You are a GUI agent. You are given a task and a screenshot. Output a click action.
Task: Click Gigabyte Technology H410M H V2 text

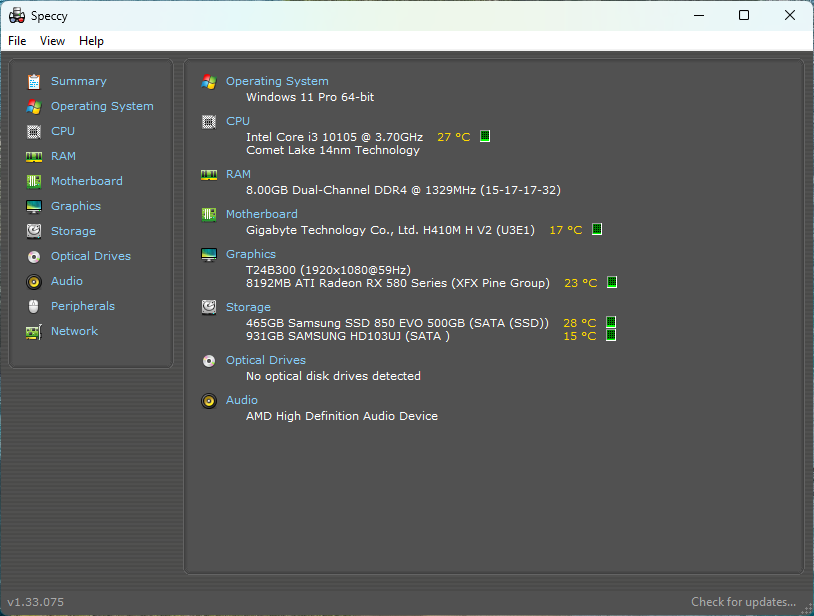click(390, 230)
